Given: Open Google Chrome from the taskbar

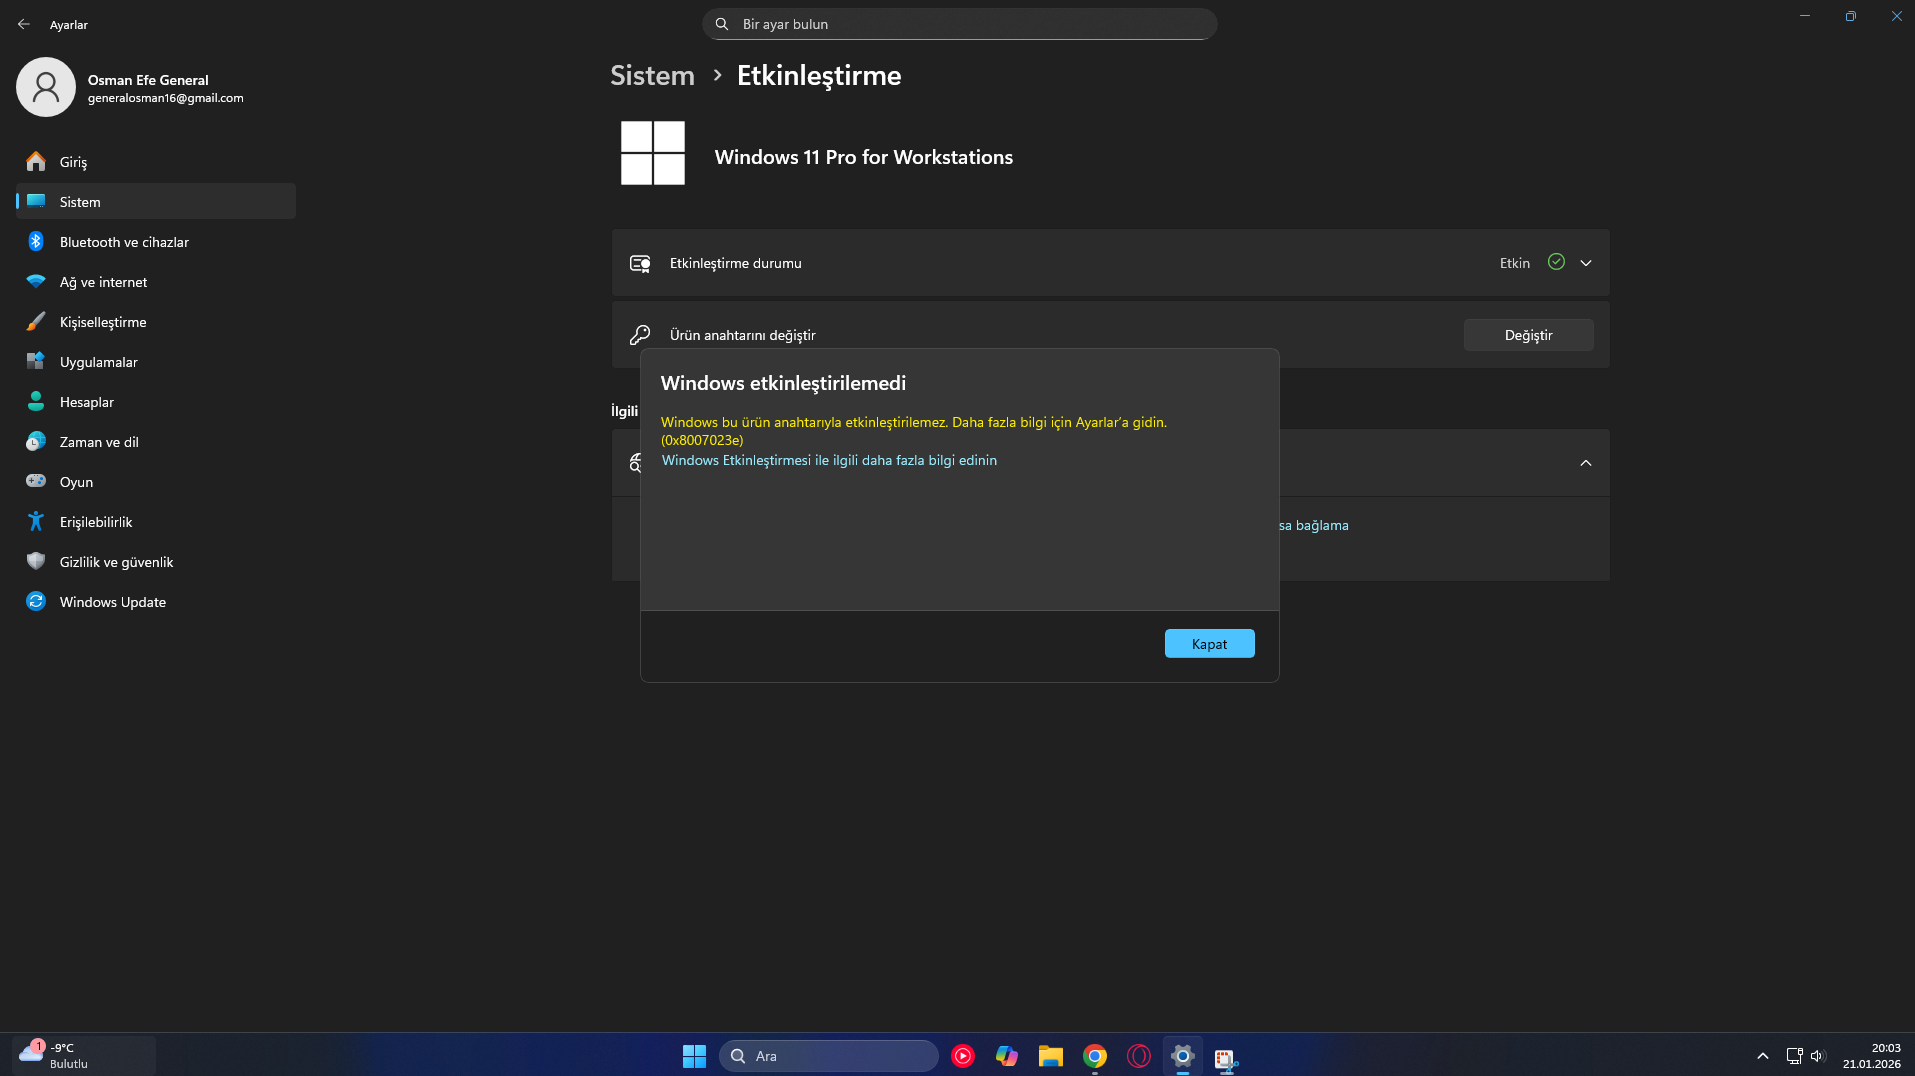Looking at the screenshot, I should pos(1095,1056).
